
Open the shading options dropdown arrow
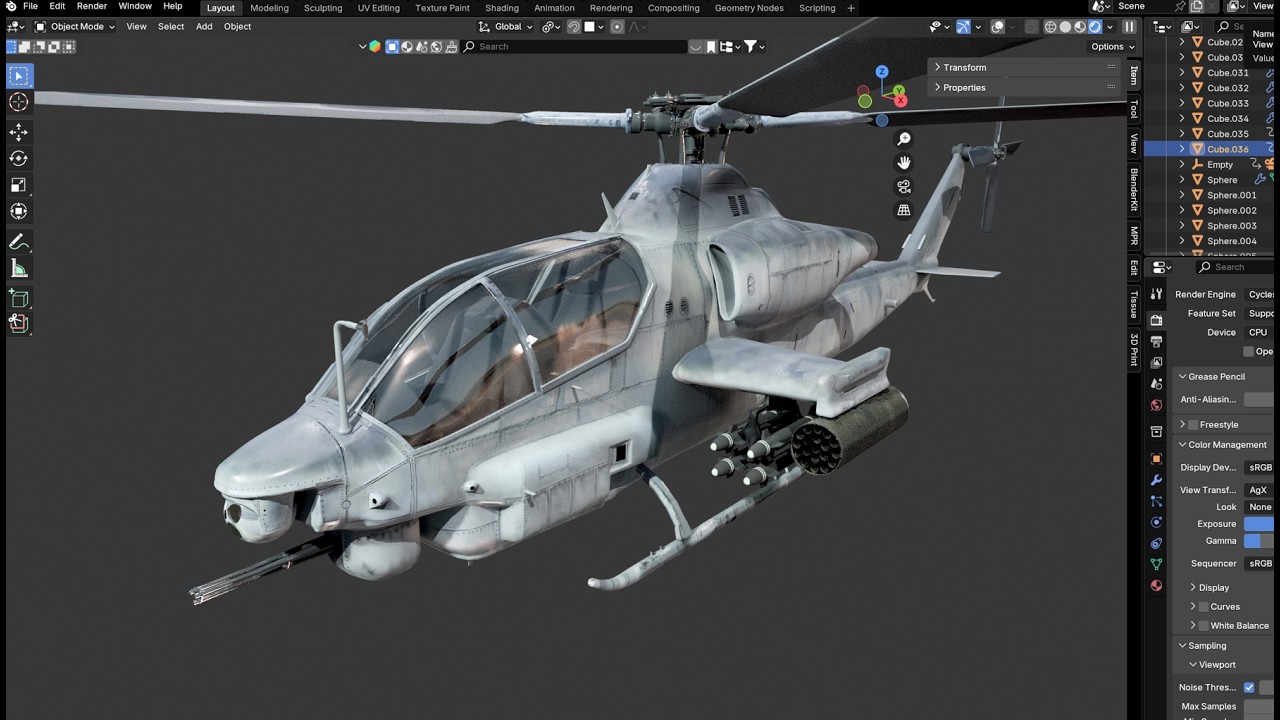(1110, 27)
